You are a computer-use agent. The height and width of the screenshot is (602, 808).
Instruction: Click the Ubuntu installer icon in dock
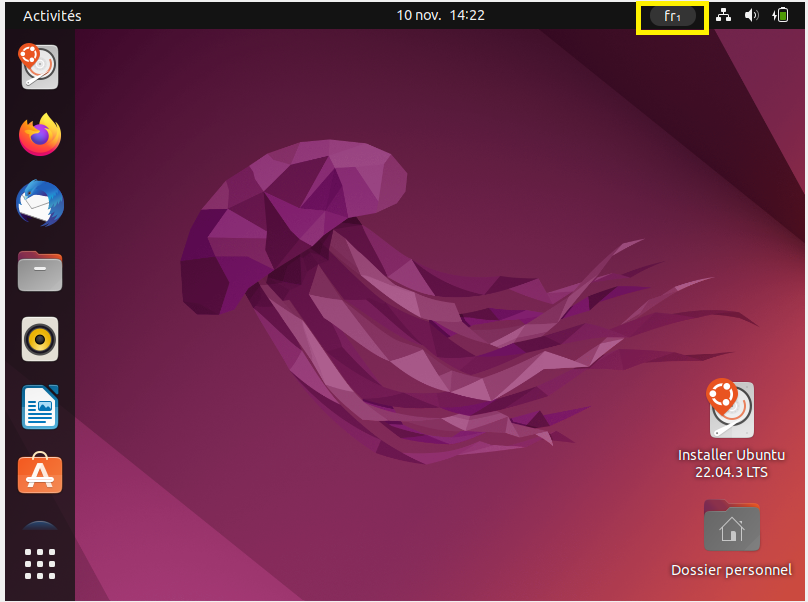coord(40,67)
